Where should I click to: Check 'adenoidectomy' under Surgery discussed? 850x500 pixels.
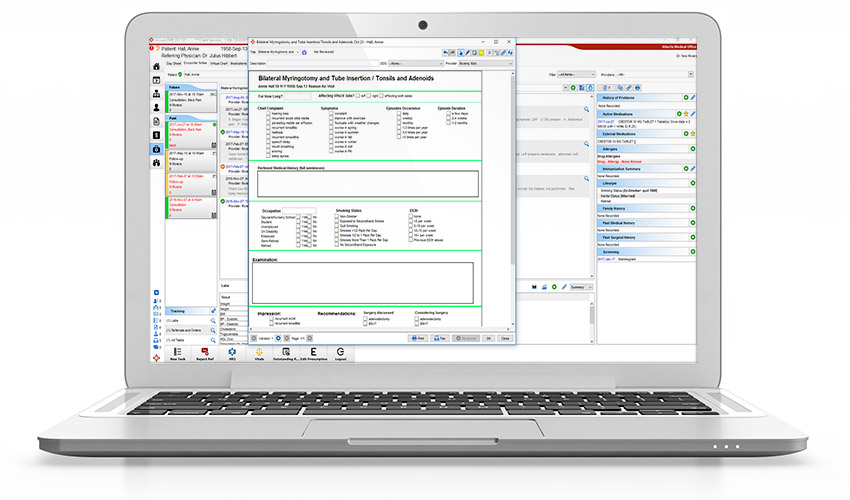tap(365, 319)
